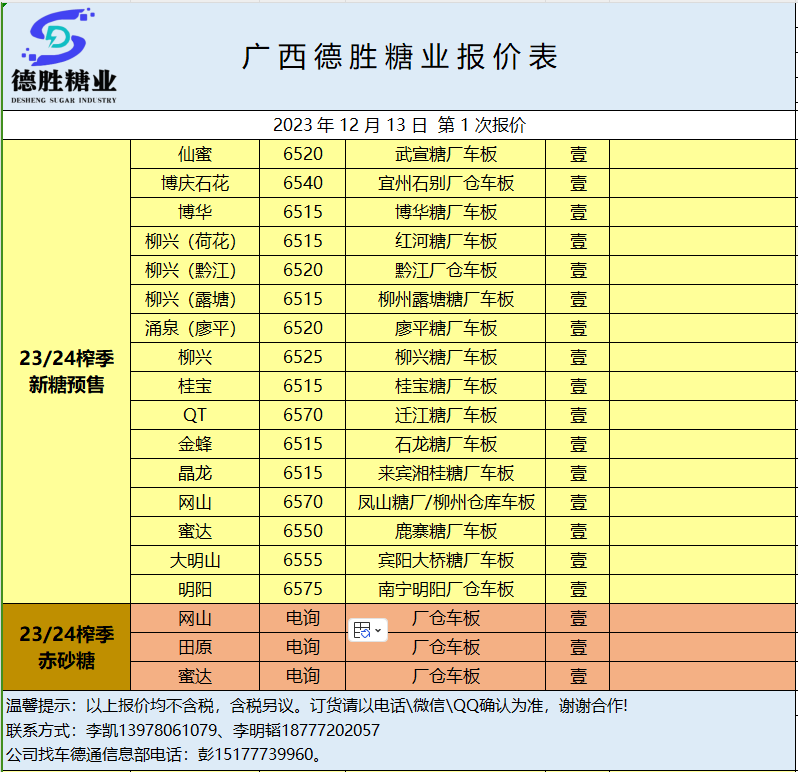
Task: Click the paste options clipboard icon
Action: [361, 630]
